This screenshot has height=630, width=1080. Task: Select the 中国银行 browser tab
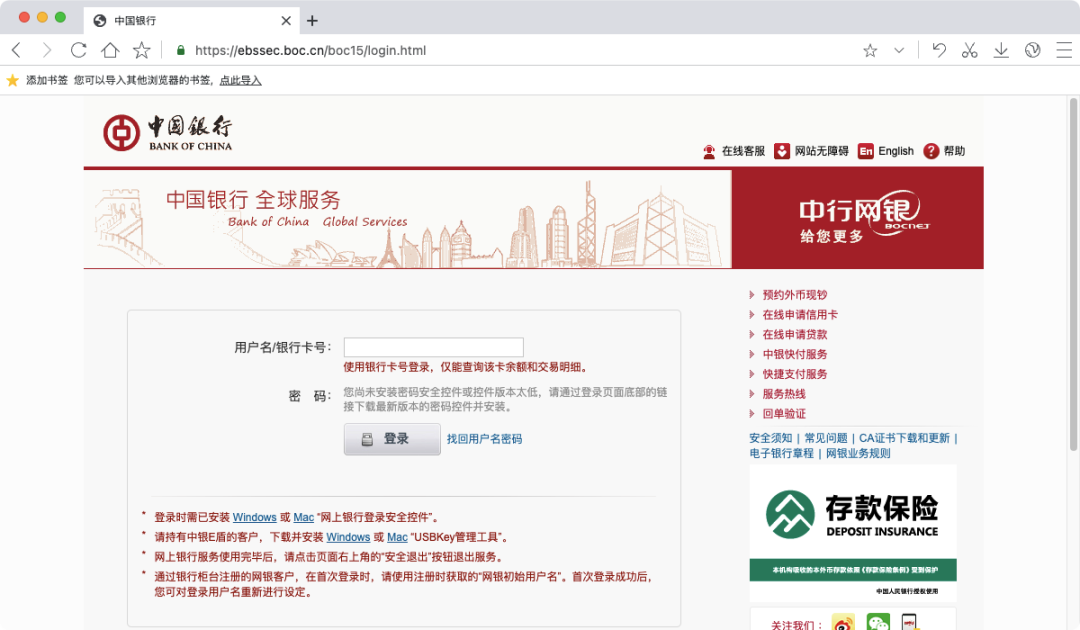pos(191,21)
